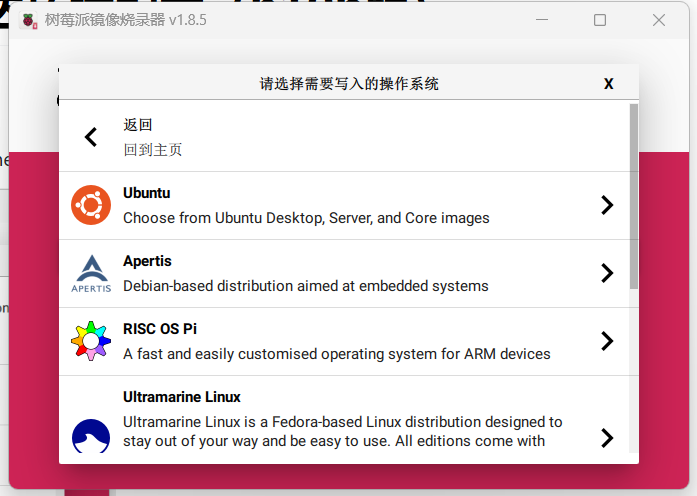Click 'Debian-based distribution aimed at embedded systems'
The width and height of the screenshot is (697, 496).
pos(306,286)
